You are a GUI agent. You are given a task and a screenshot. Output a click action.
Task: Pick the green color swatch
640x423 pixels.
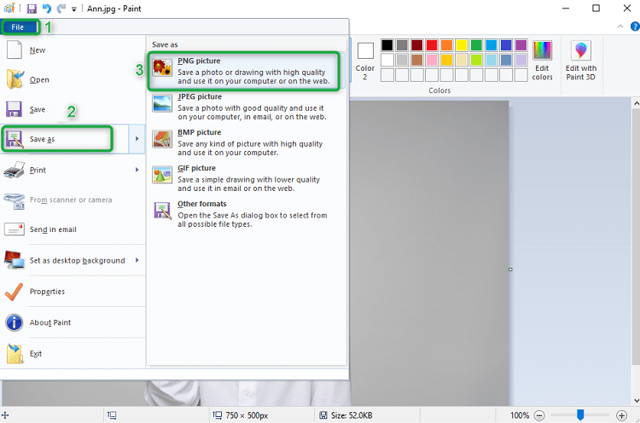click(x=476, y=45)
